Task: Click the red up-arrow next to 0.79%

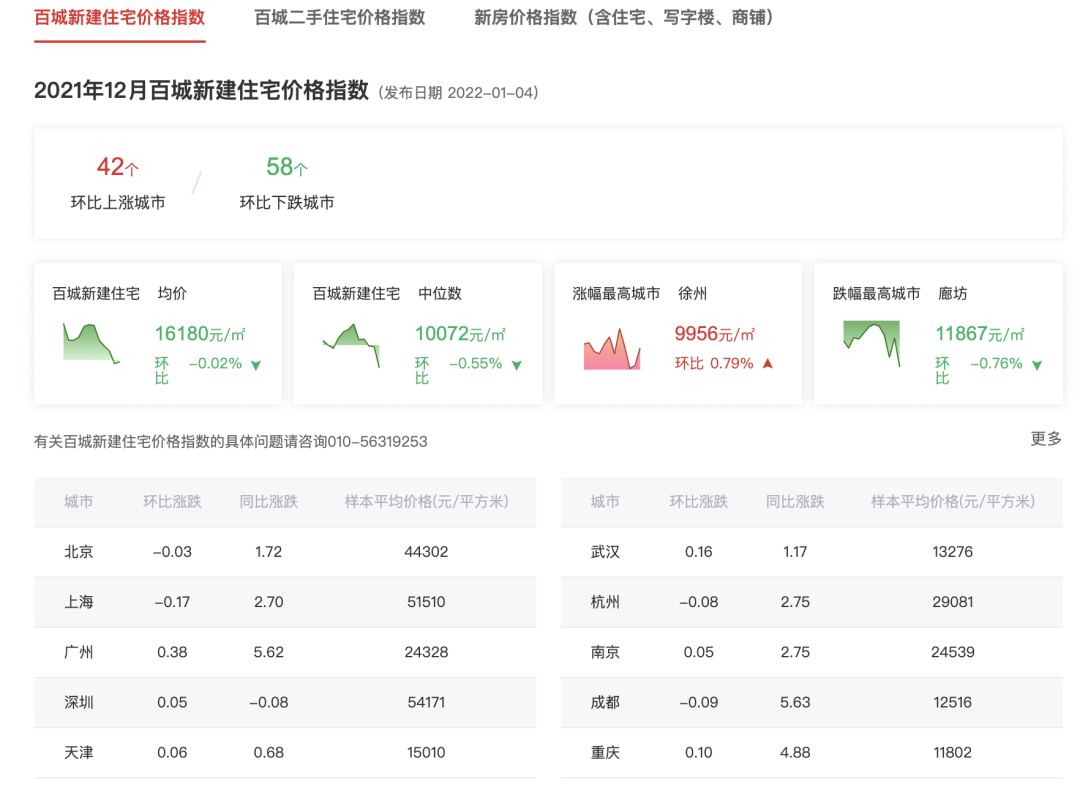Action: click(766, 363)
